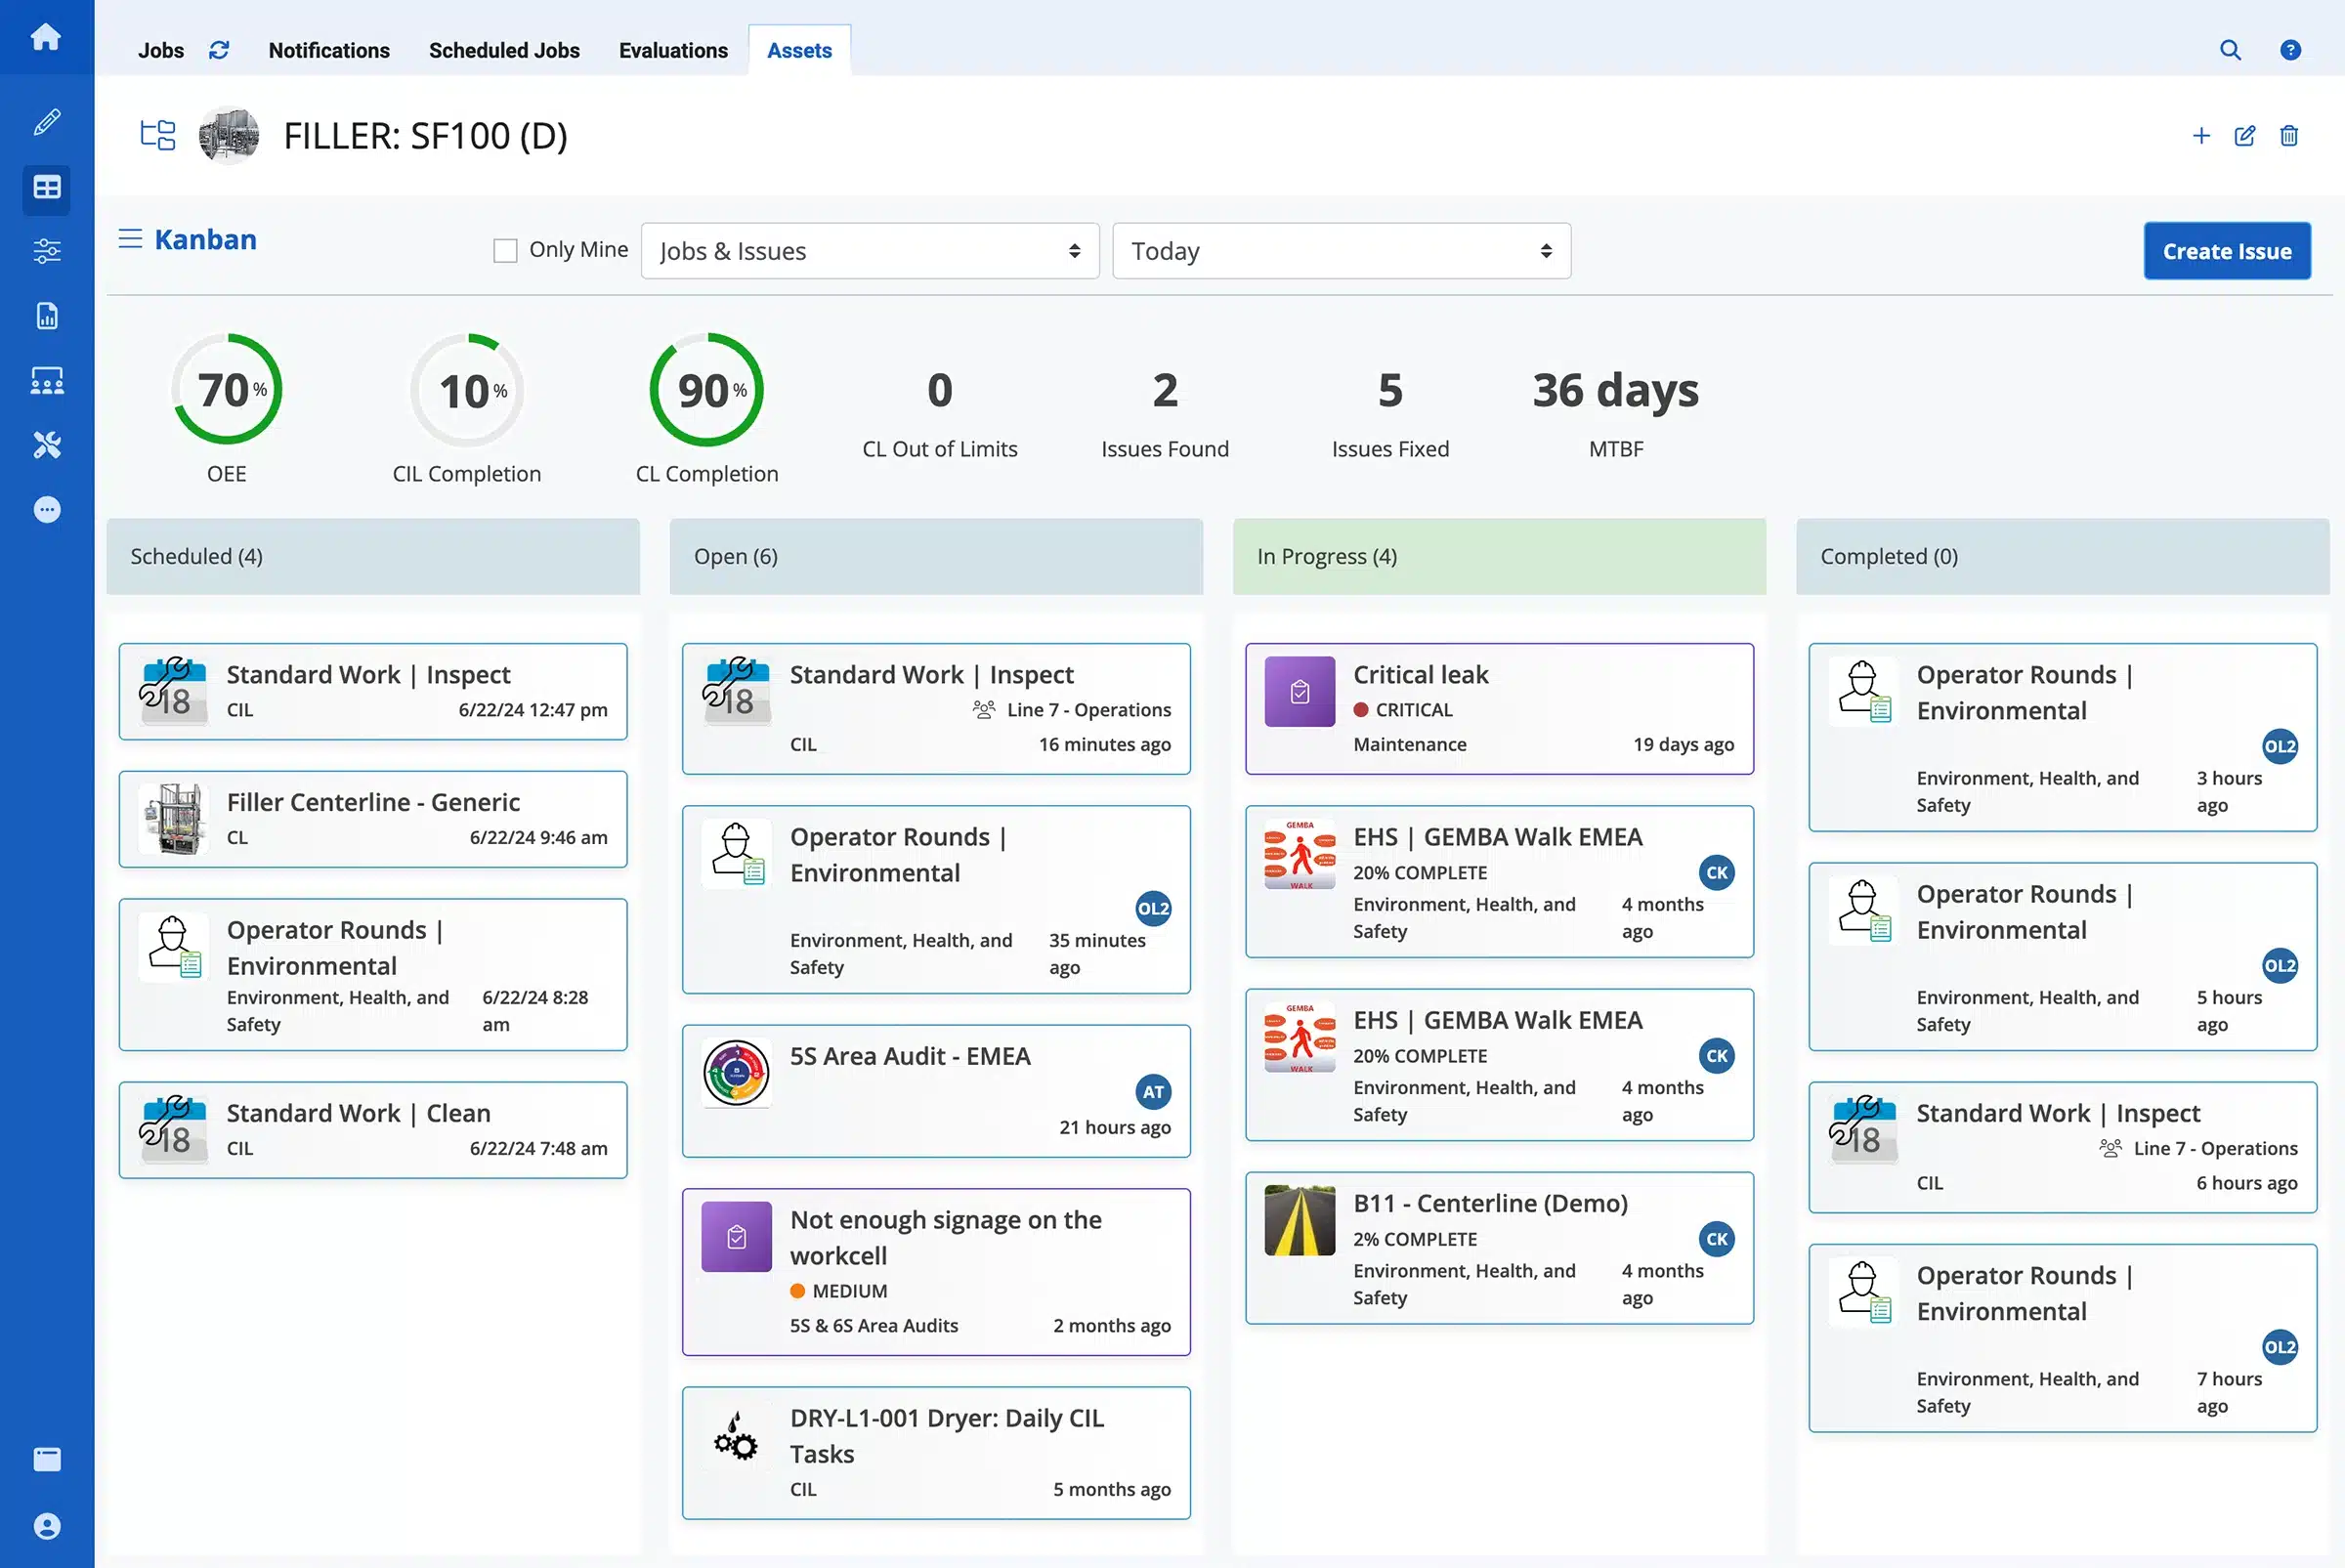Screen dimensions: 2345x1568
Task: Switch to the Notifications tab
Action: tap(329, 50)
